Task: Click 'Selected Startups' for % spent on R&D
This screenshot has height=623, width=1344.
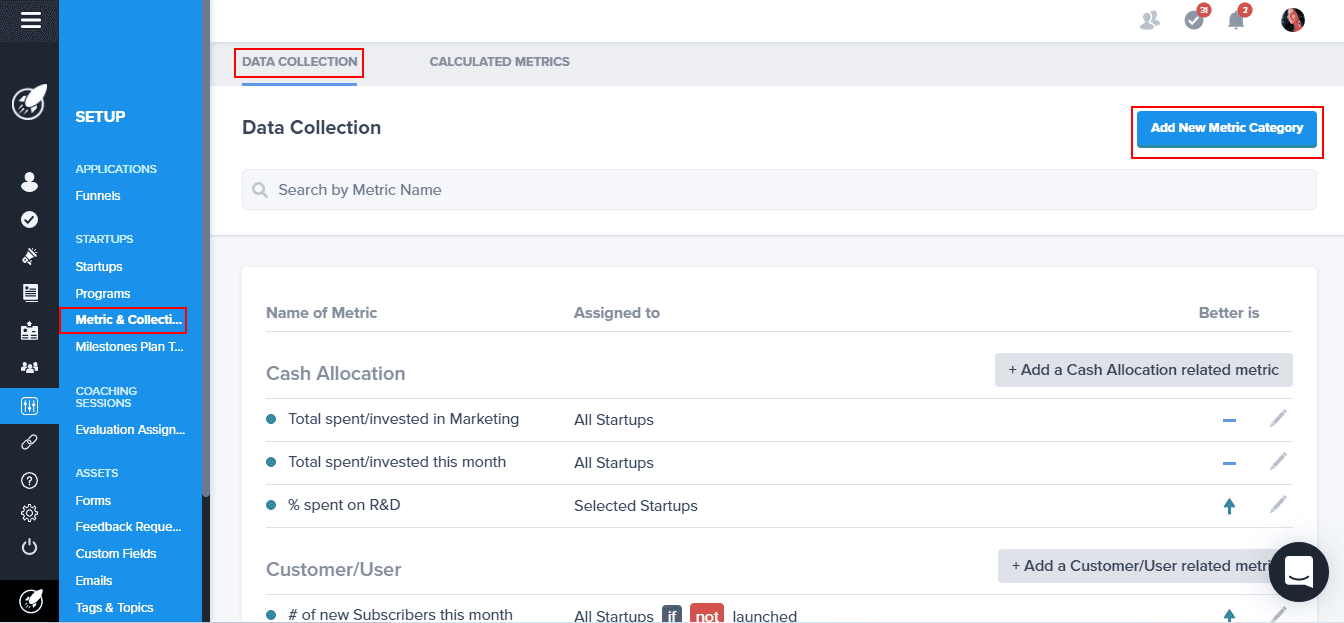Action: click(636, 506)
